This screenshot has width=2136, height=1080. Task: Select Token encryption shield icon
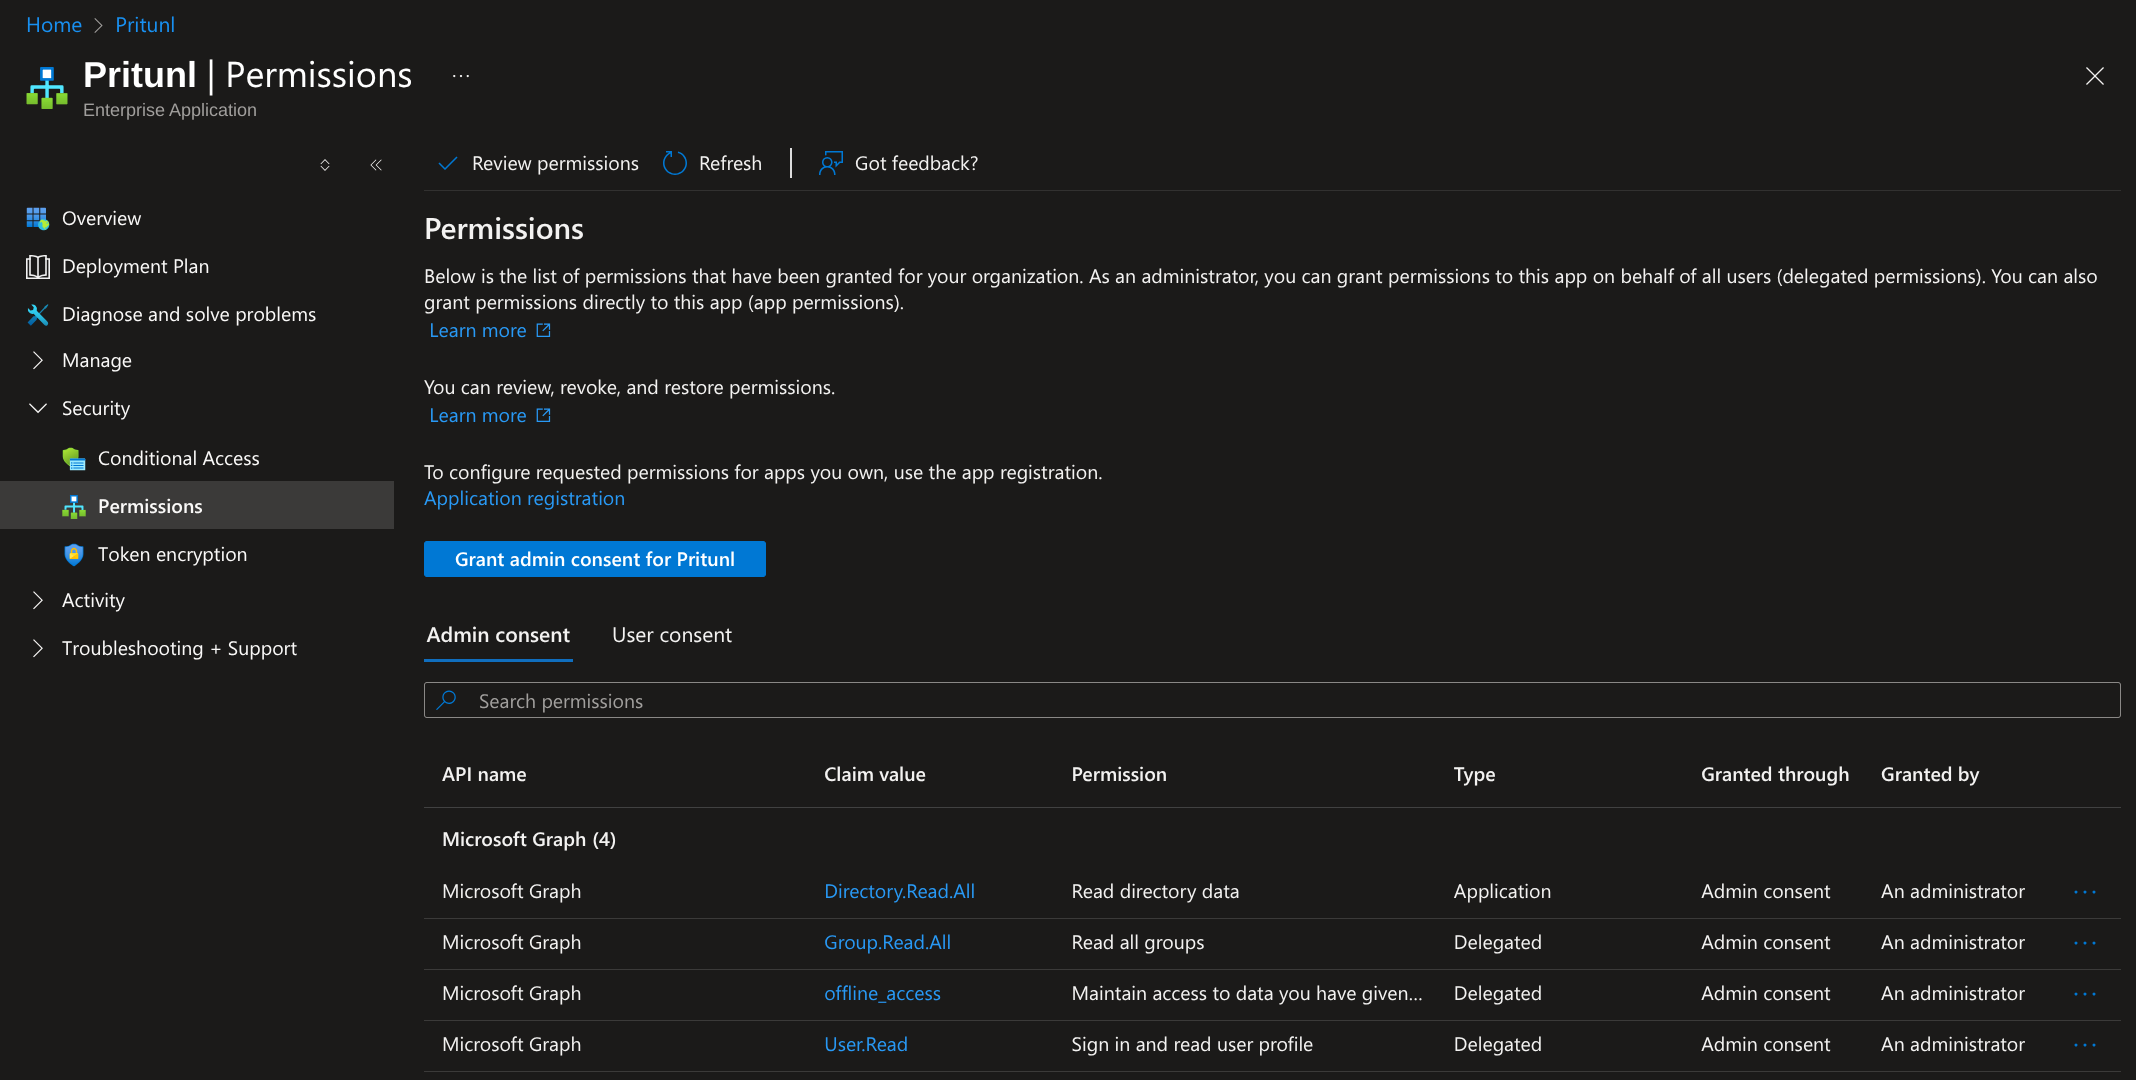point(74,554)
